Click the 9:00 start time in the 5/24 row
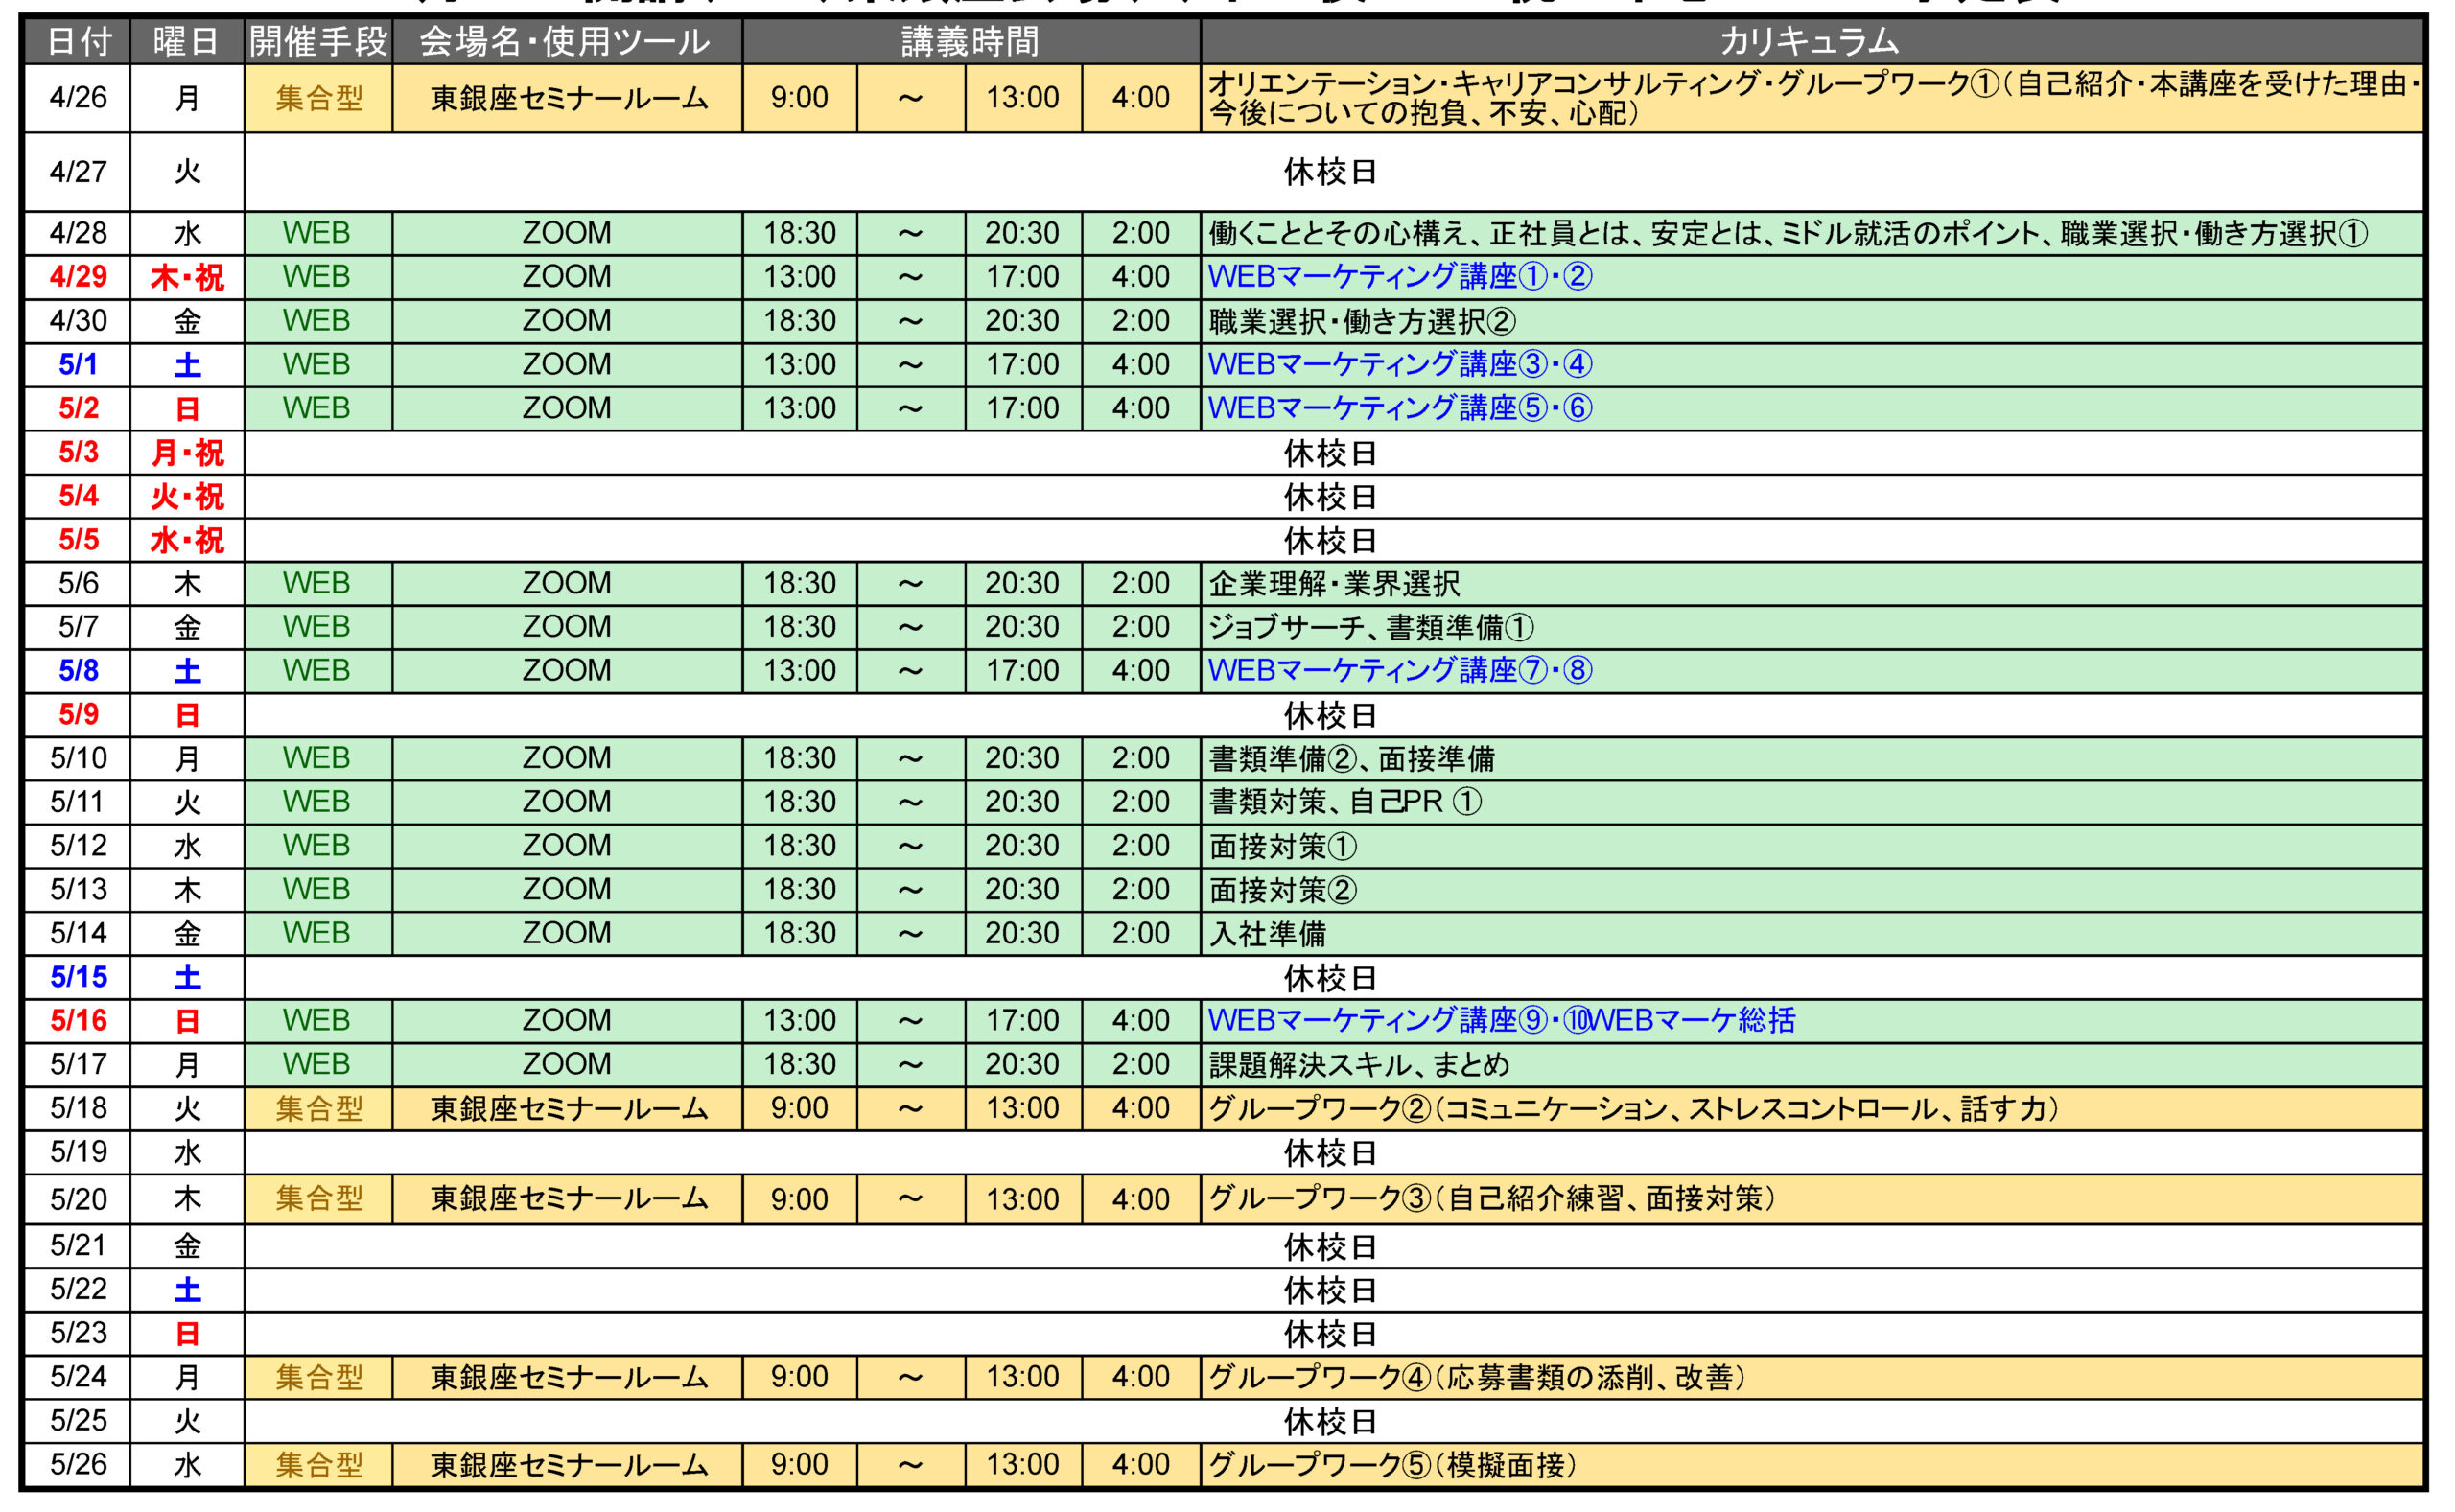The height and width of the screenshot is (1512, 2455). tap(799, 1378)
